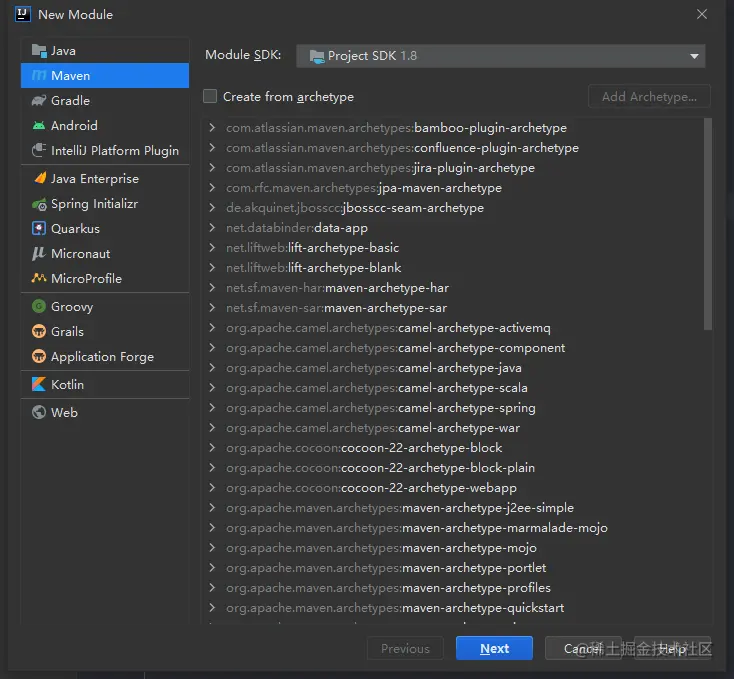Click the archetype list vertical scrollbar
Image resolution: width=734 pixels, height=679 pixels.
point(708,225)
